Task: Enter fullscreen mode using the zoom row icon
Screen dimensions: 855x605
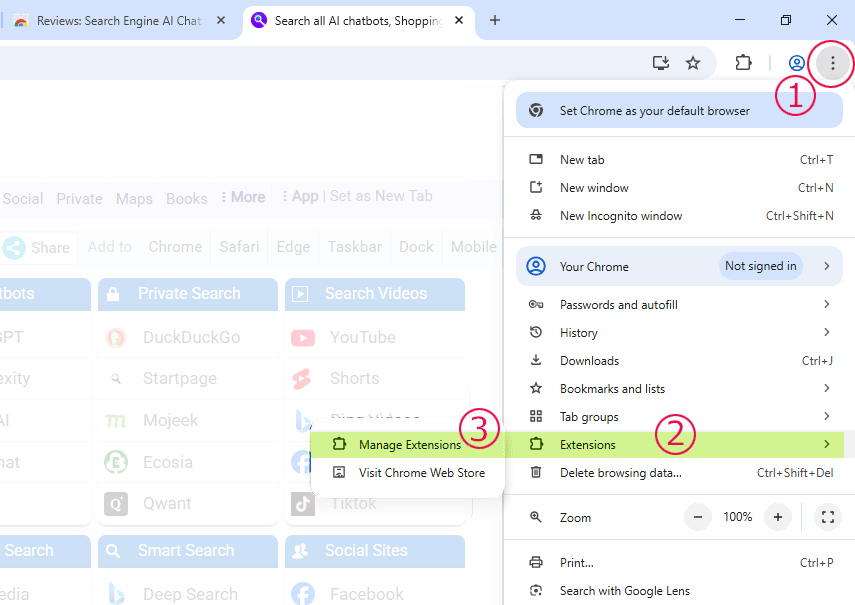Action: point(827,517)
